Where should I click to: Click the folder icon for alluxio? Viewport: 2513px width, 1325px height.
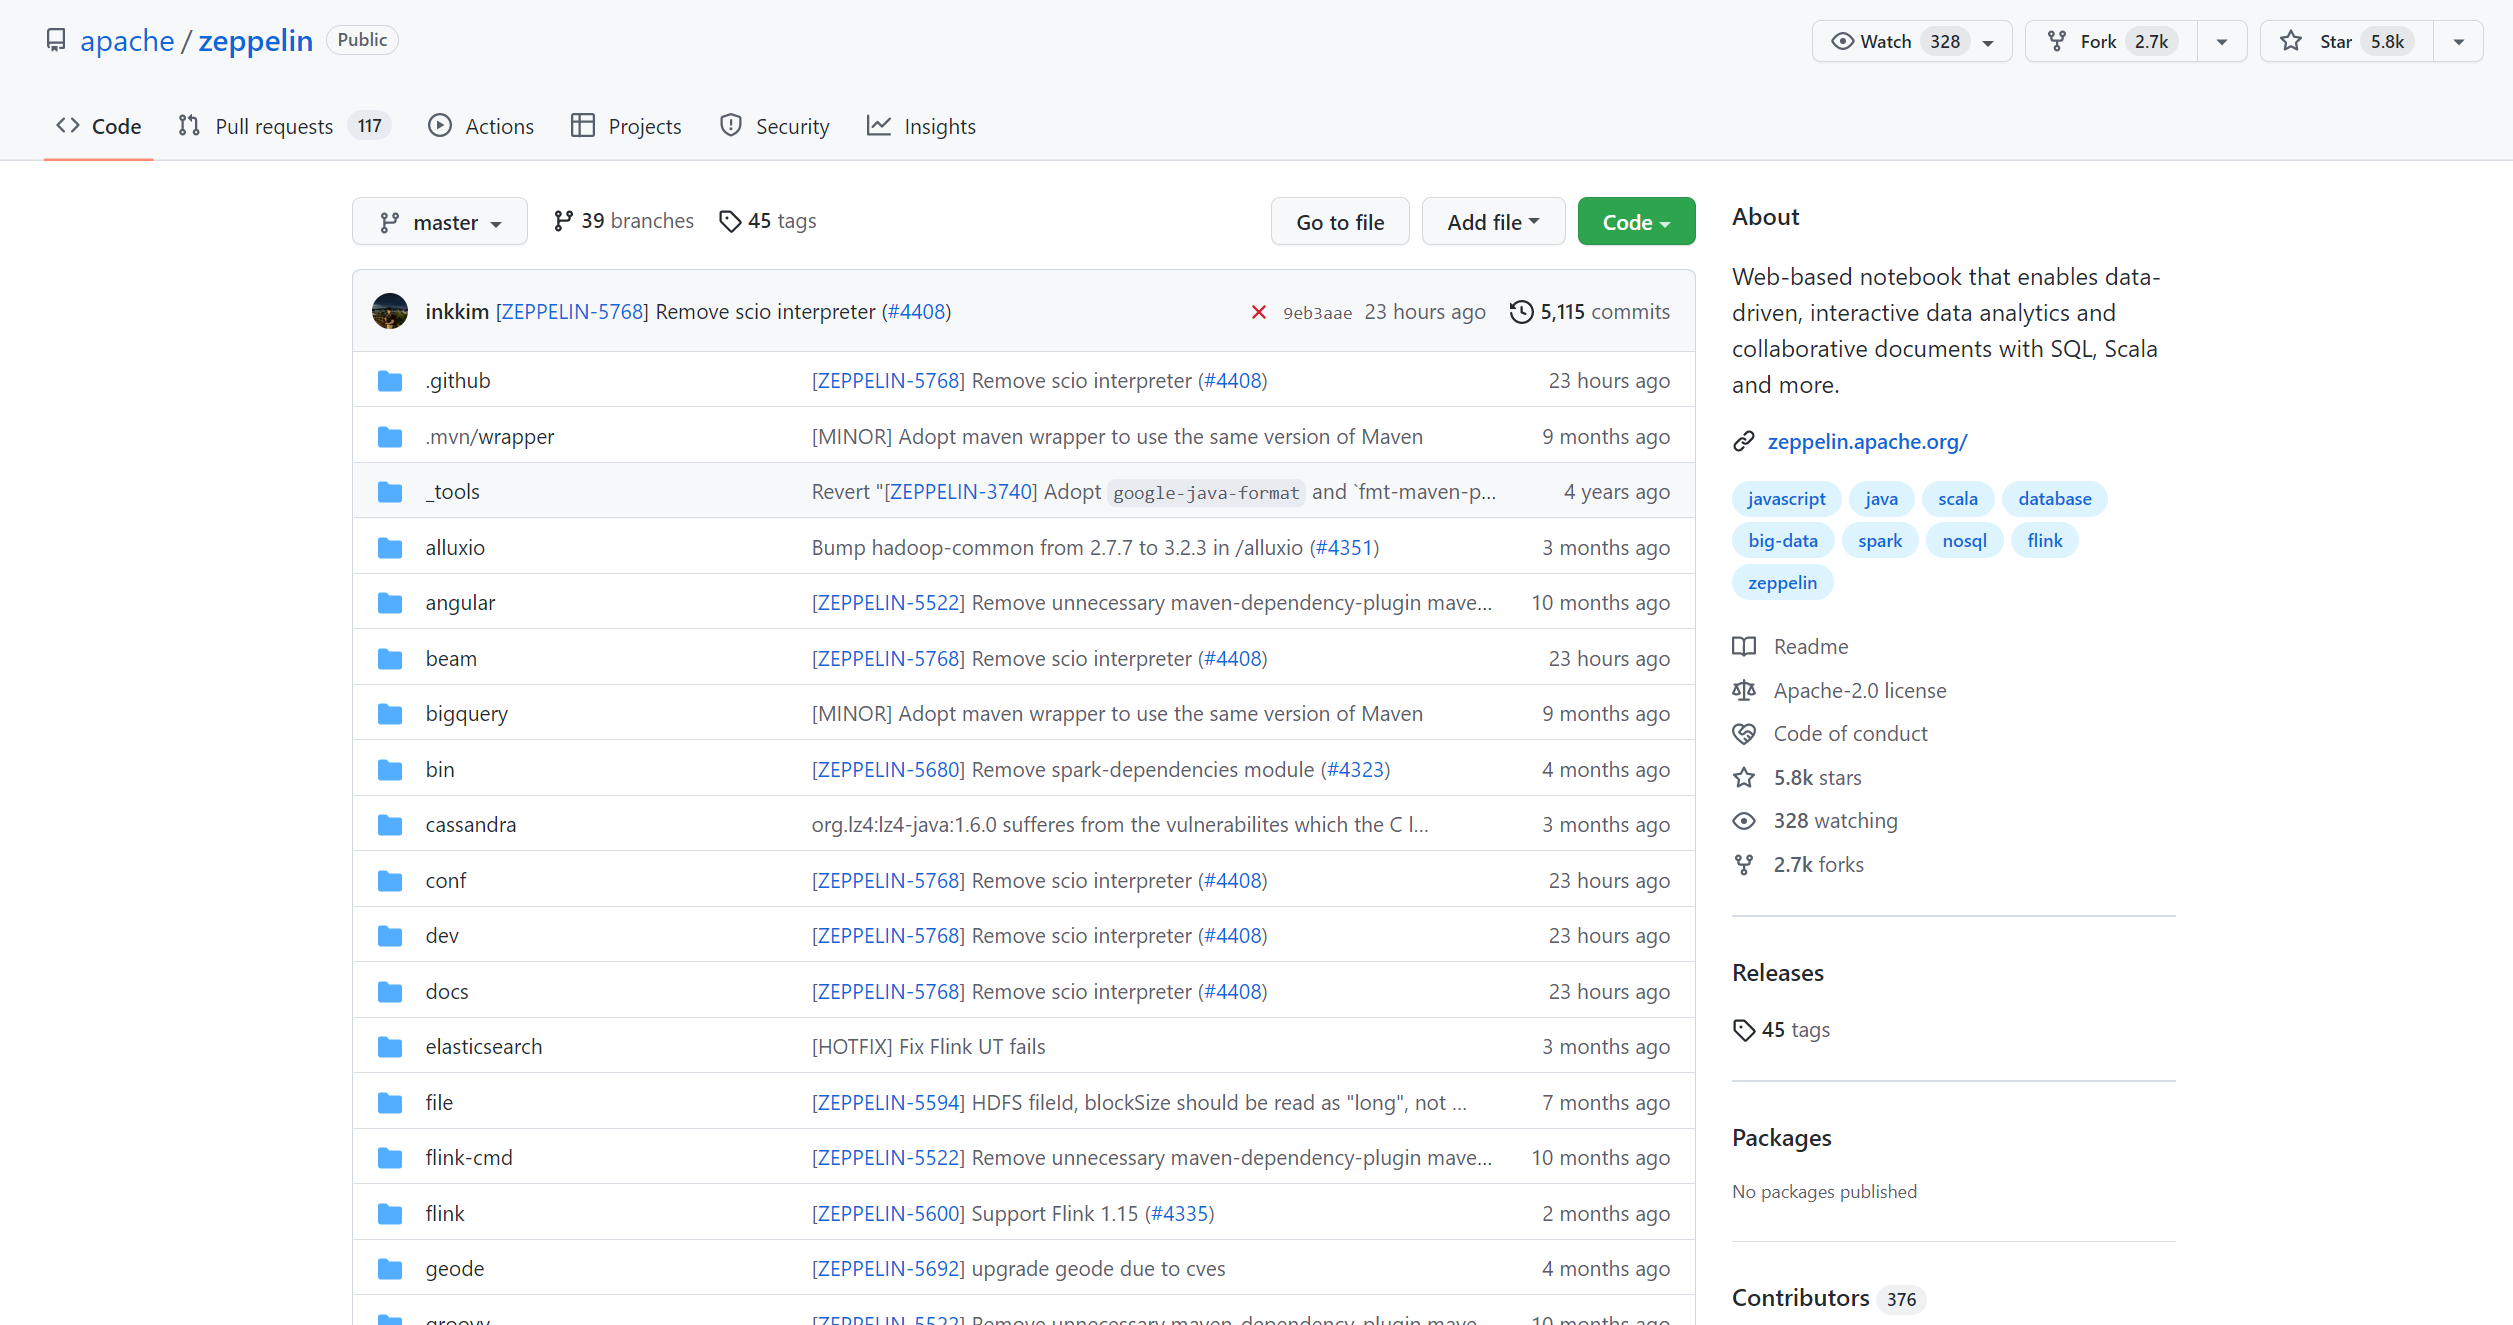390,548
